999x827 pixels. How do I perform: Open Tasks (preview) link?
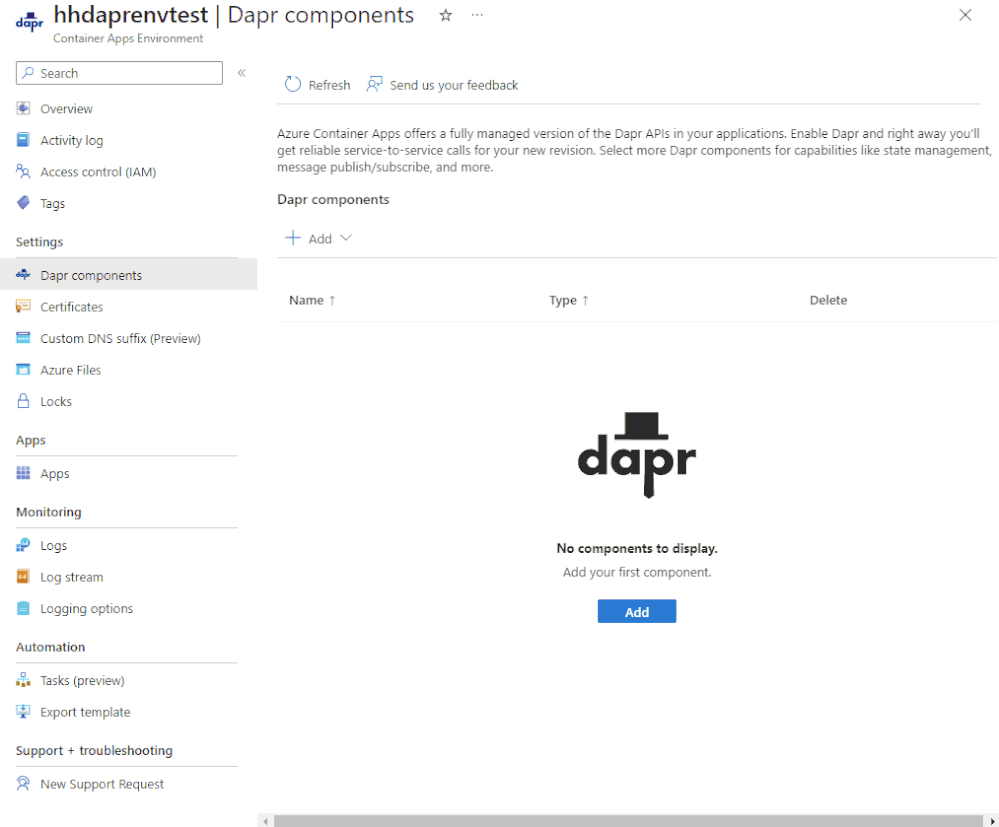(x=82, y=680)
